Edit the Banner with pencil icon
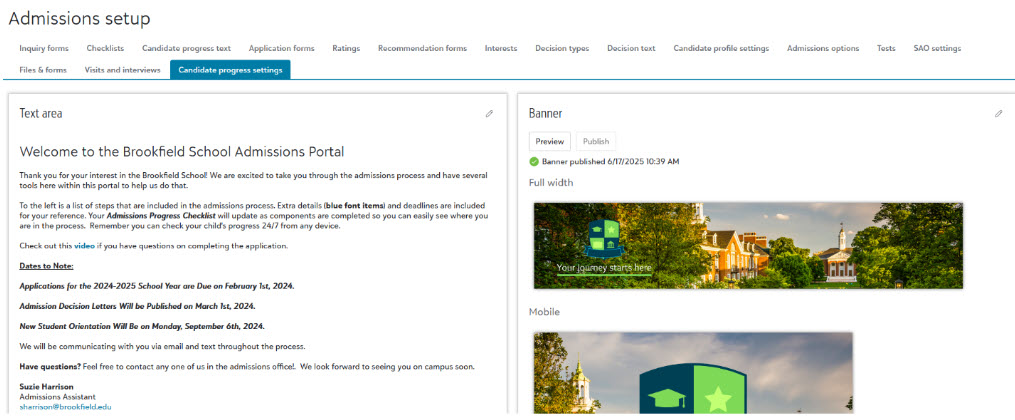This screenshot has width=1015, height=420. click(x=999, y=113)
